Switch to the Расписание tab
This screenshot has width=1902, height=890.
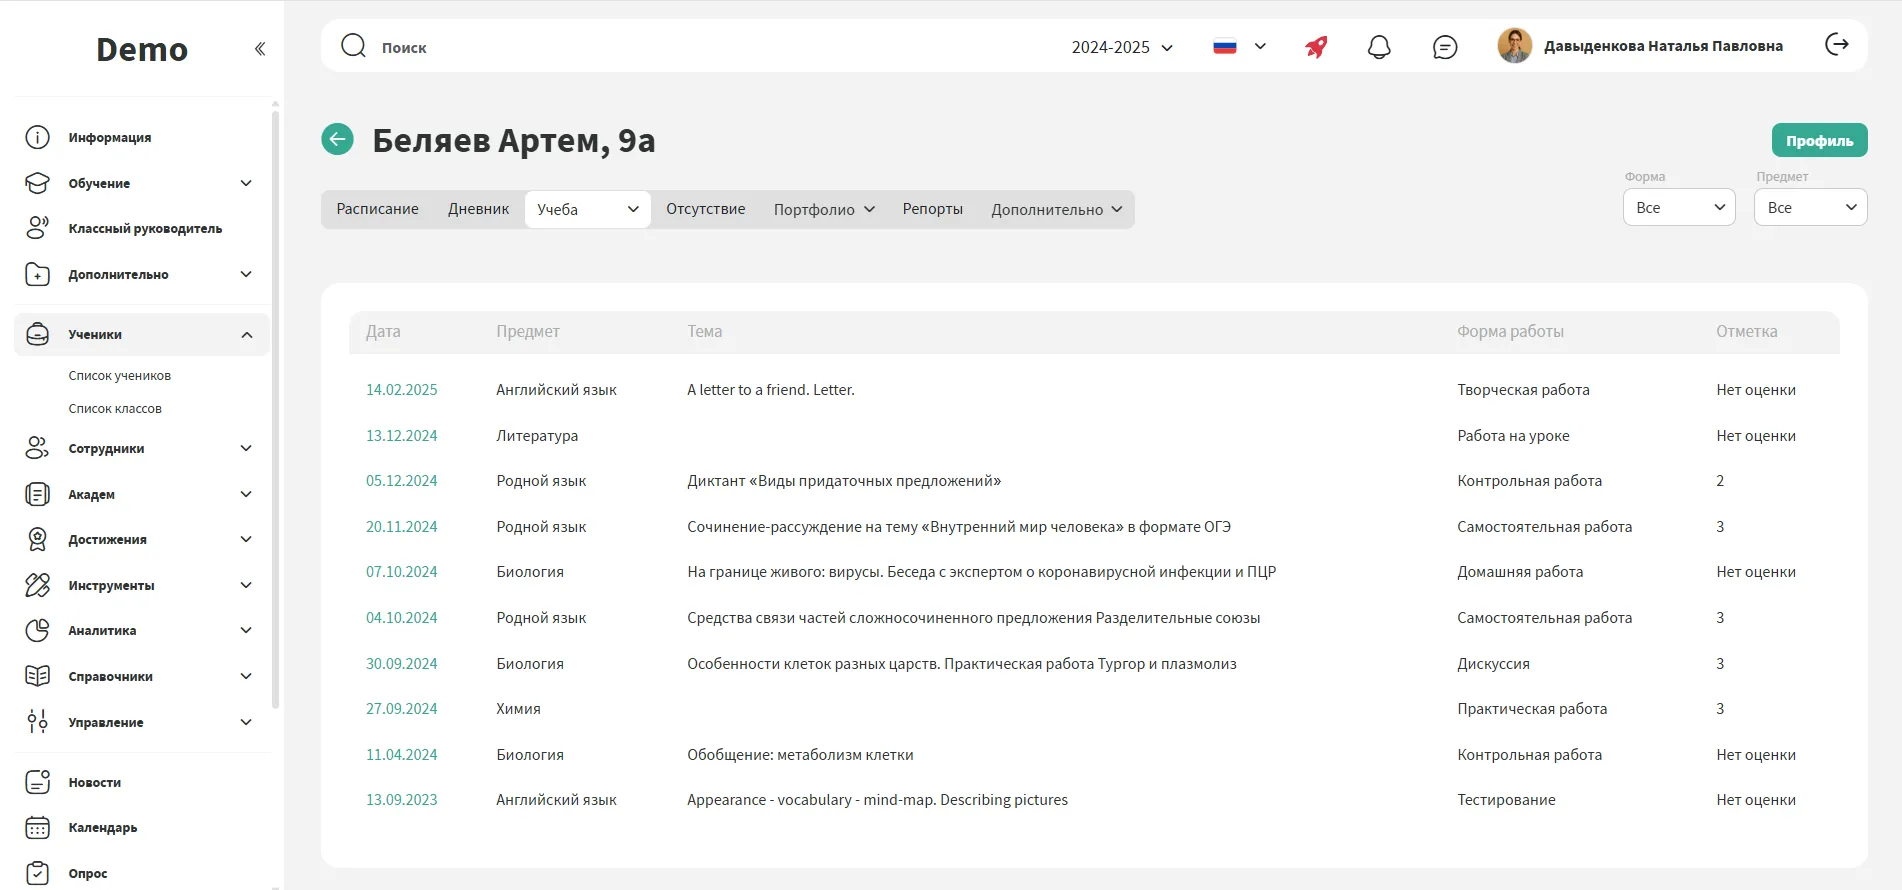[377, 209]
